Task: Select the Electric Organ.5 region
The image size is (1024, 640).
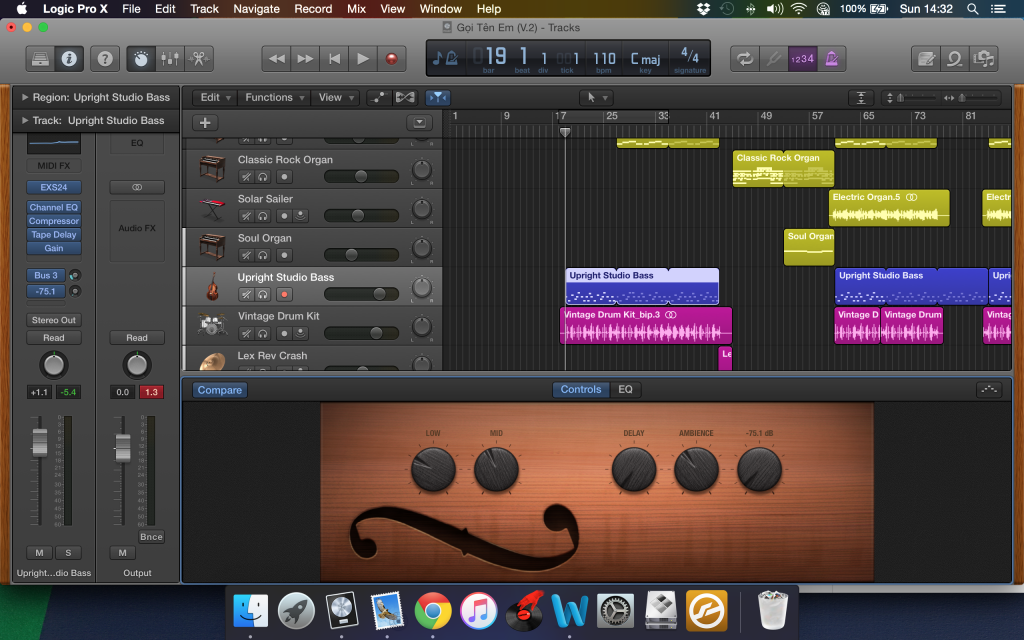Action: pyautogui.click(x=889, y=208)
